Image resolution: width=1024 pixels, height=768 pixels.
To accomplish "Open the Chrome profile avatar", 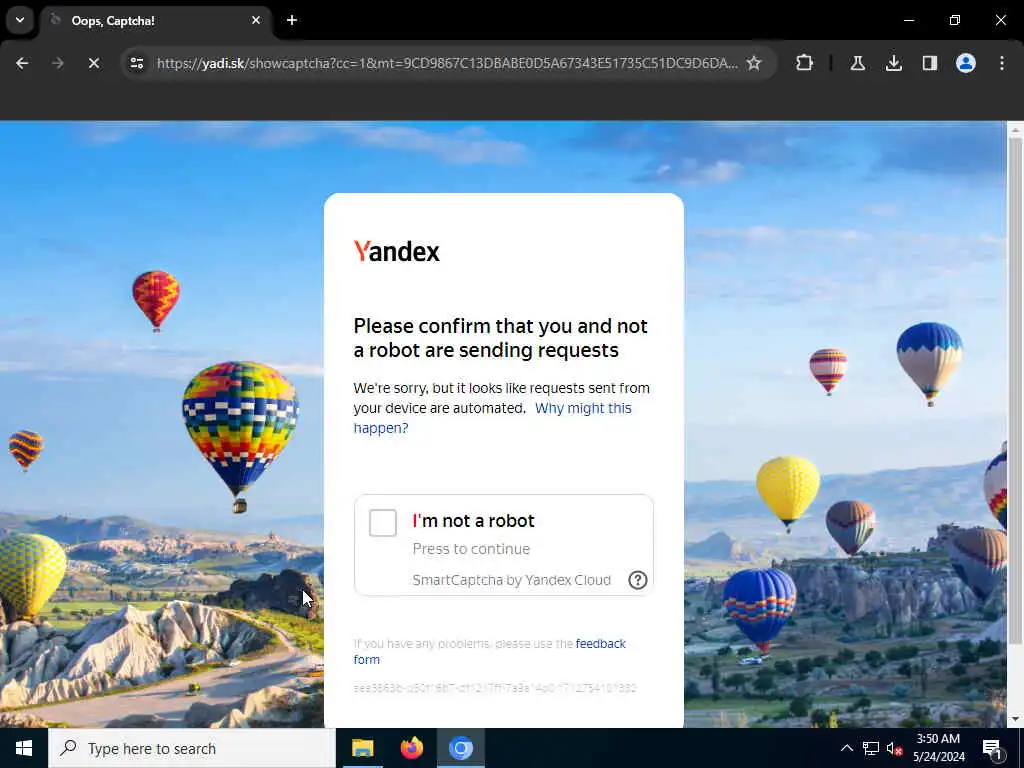I will coord(966,63).
